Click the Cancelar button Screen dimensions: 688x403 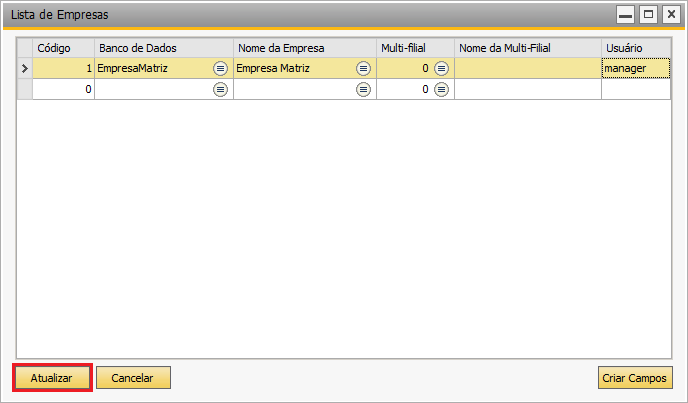coord(133,378)
